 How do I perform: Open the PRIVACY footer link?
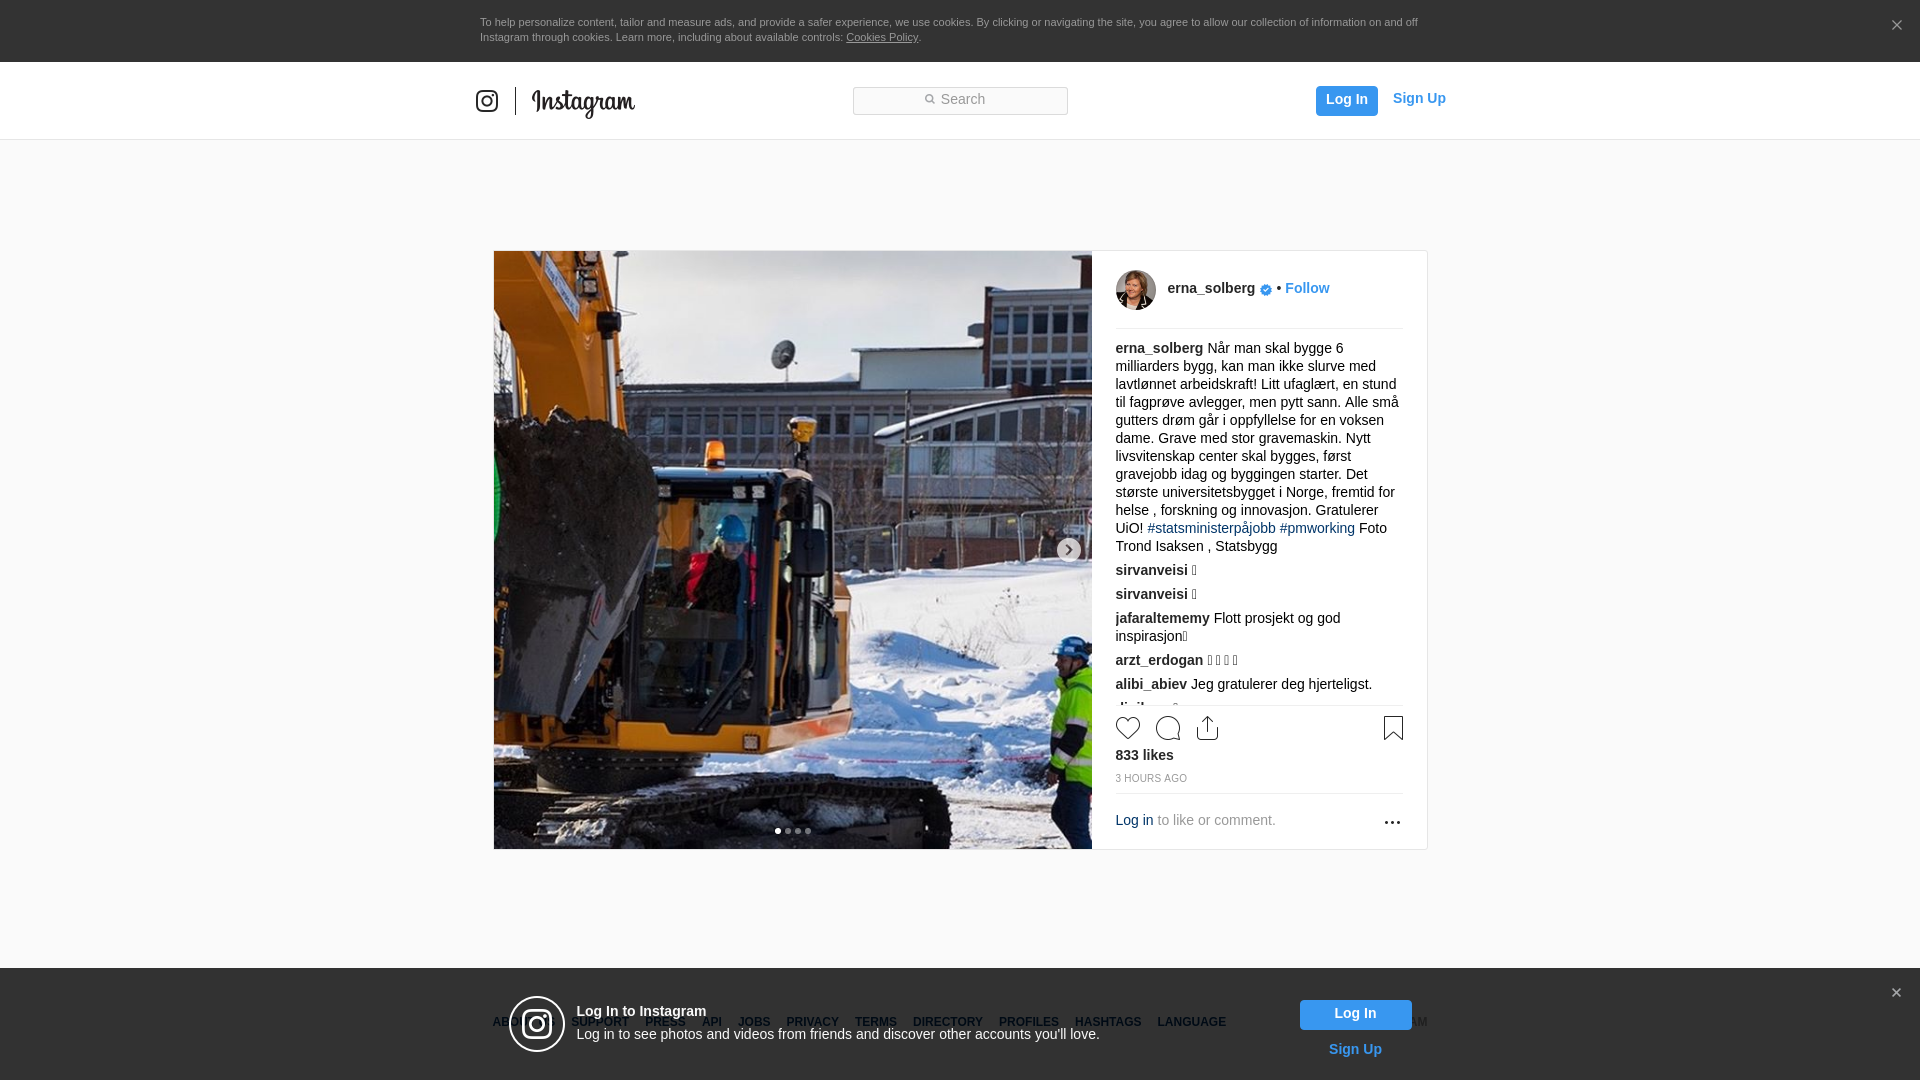point(812,1022)
